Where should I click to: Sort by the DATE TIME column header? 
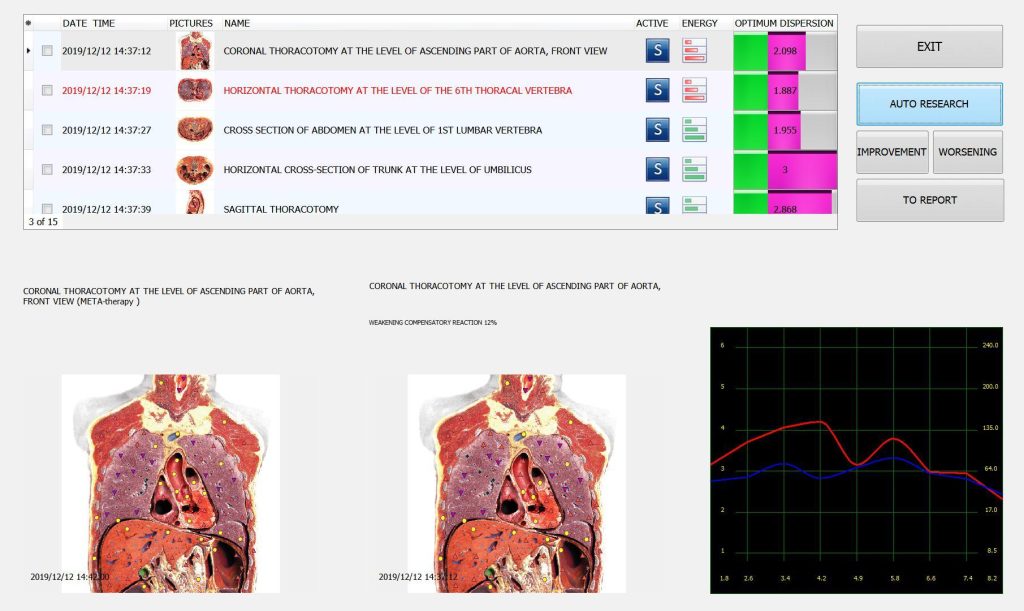(x=88, y=23)
